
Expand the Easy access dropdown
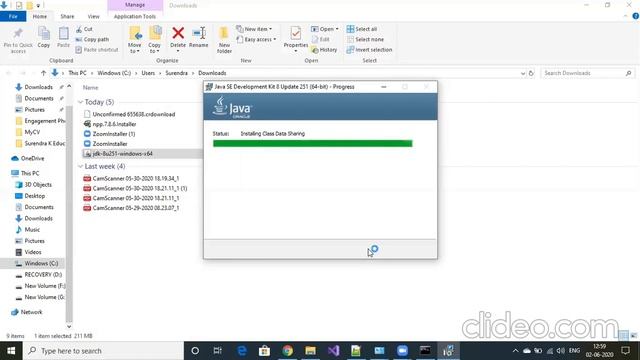click(x=256, y=39)
